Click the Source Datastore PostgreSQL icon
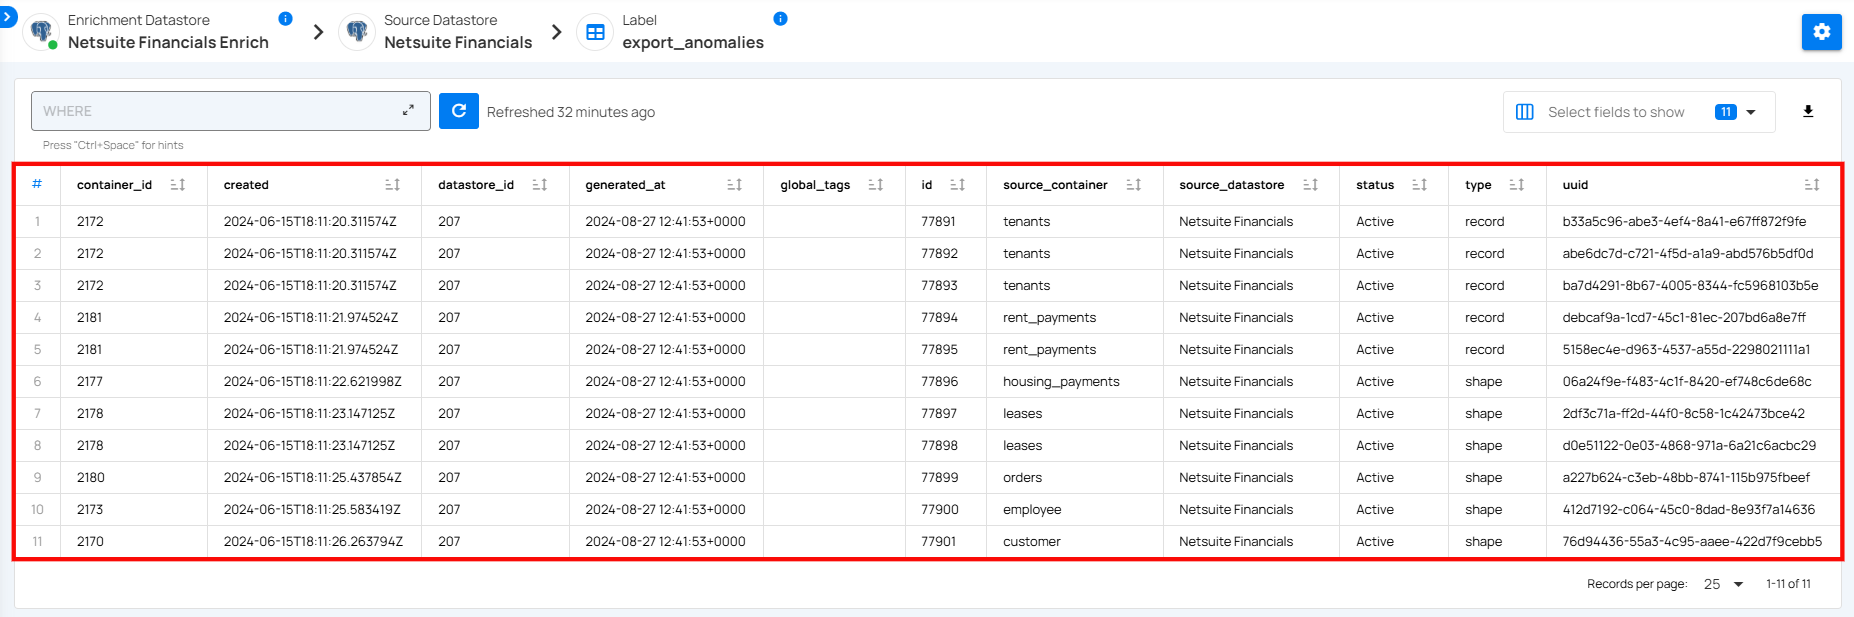This screenshot has width=1854, height=617. click(357, 32)
